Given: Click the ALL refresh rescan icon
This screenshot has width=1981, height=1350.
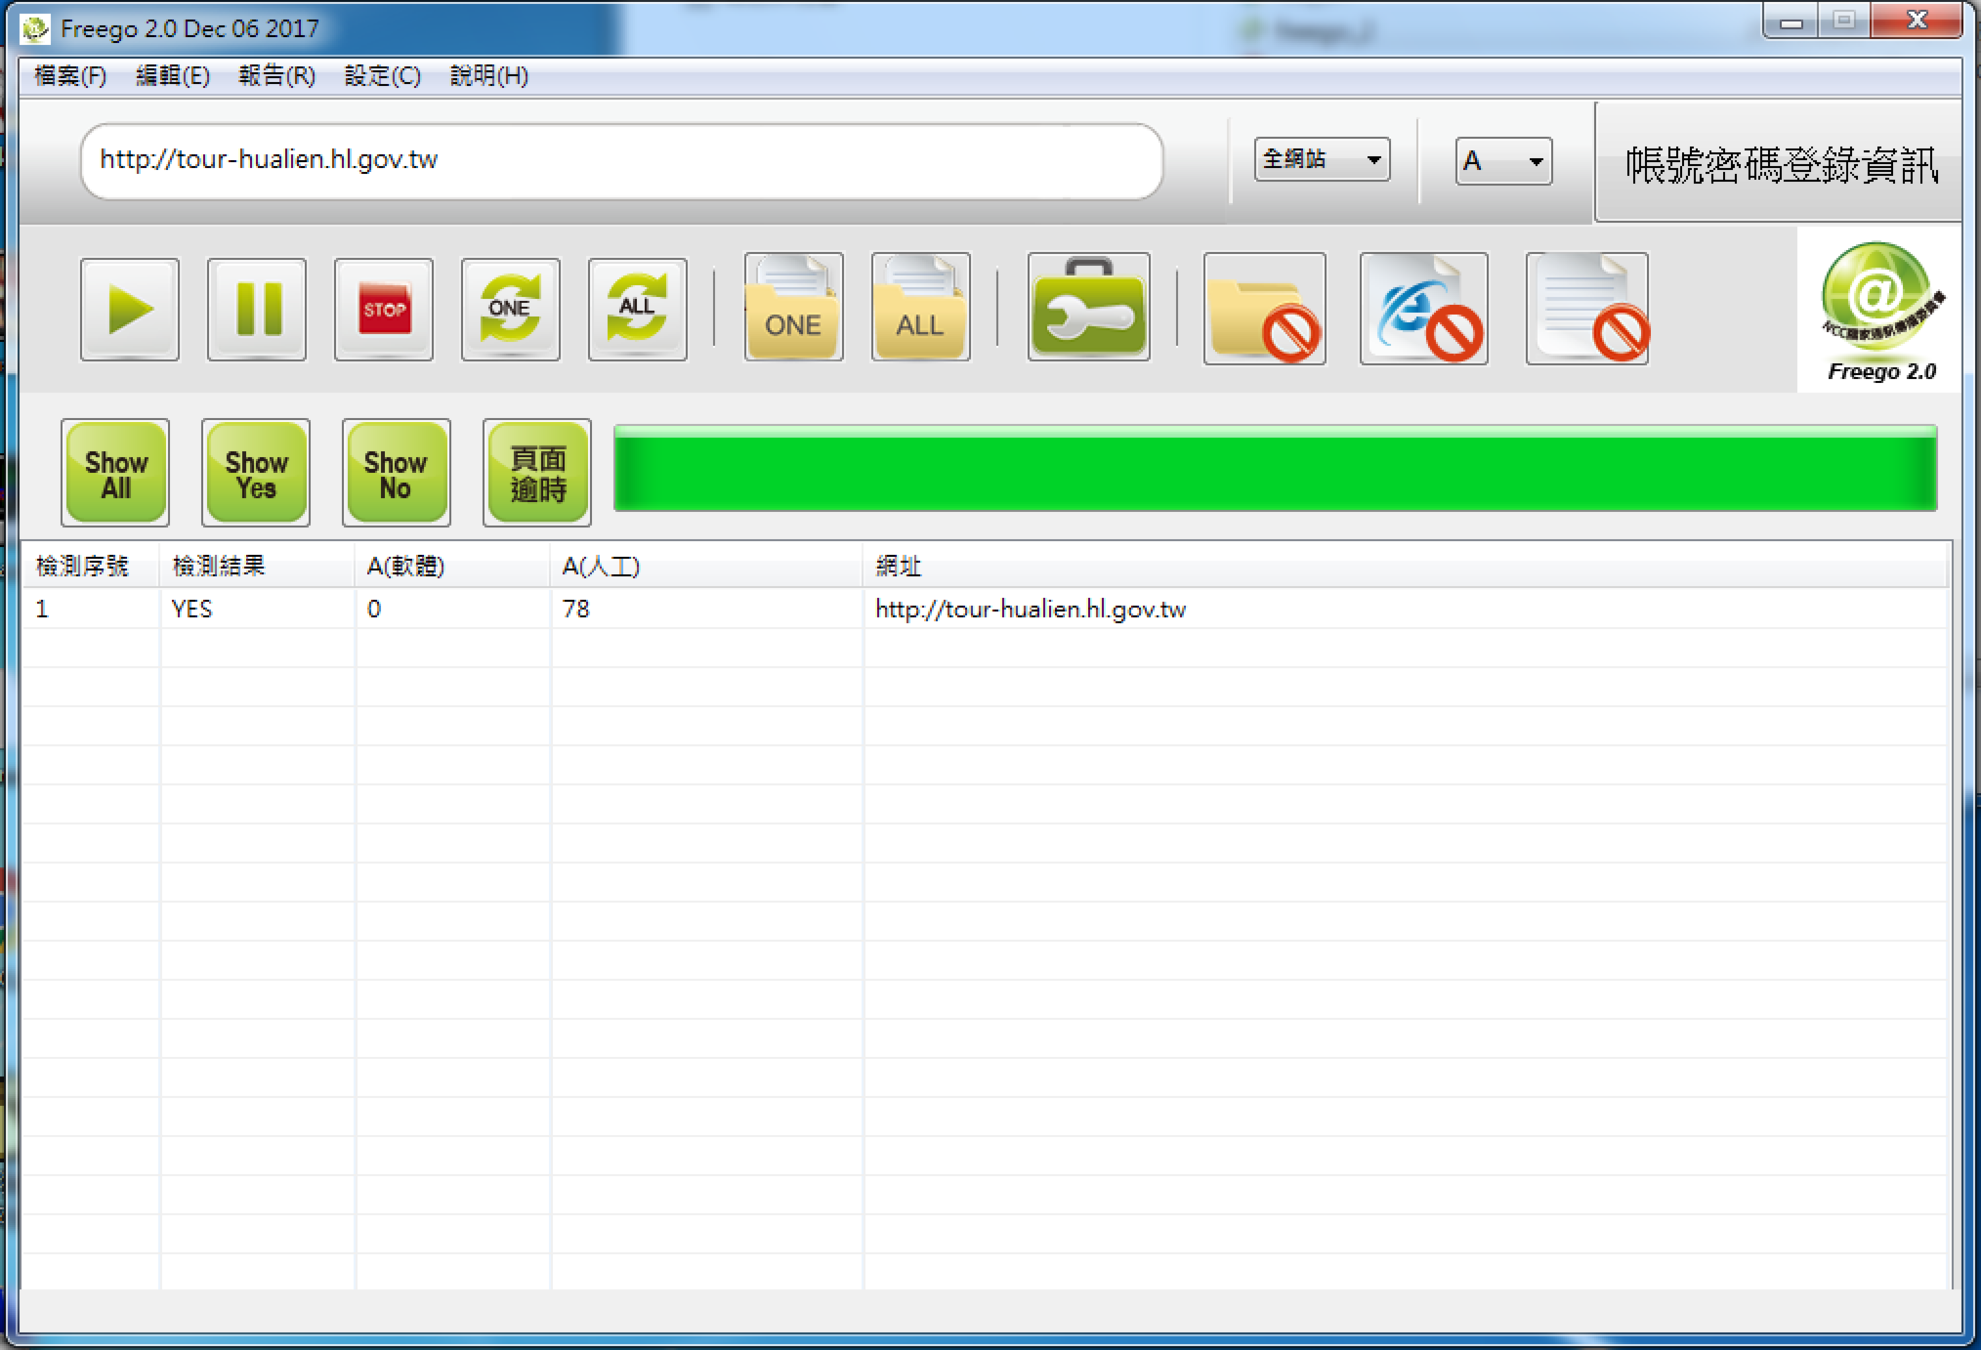Looking at the screenshot, I should (637, 308).
